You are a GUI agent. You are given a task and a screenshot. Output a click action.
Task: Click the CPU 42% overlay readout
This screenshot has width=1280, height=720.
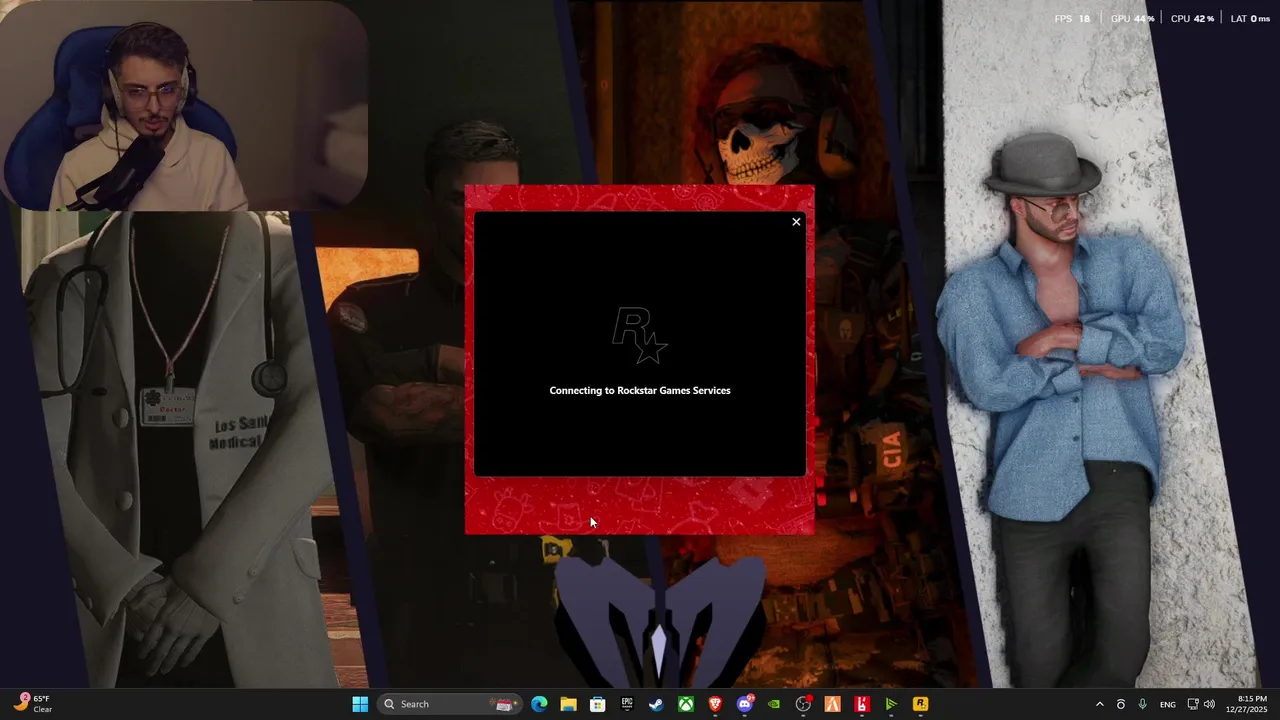click(x=1192, y=19)
